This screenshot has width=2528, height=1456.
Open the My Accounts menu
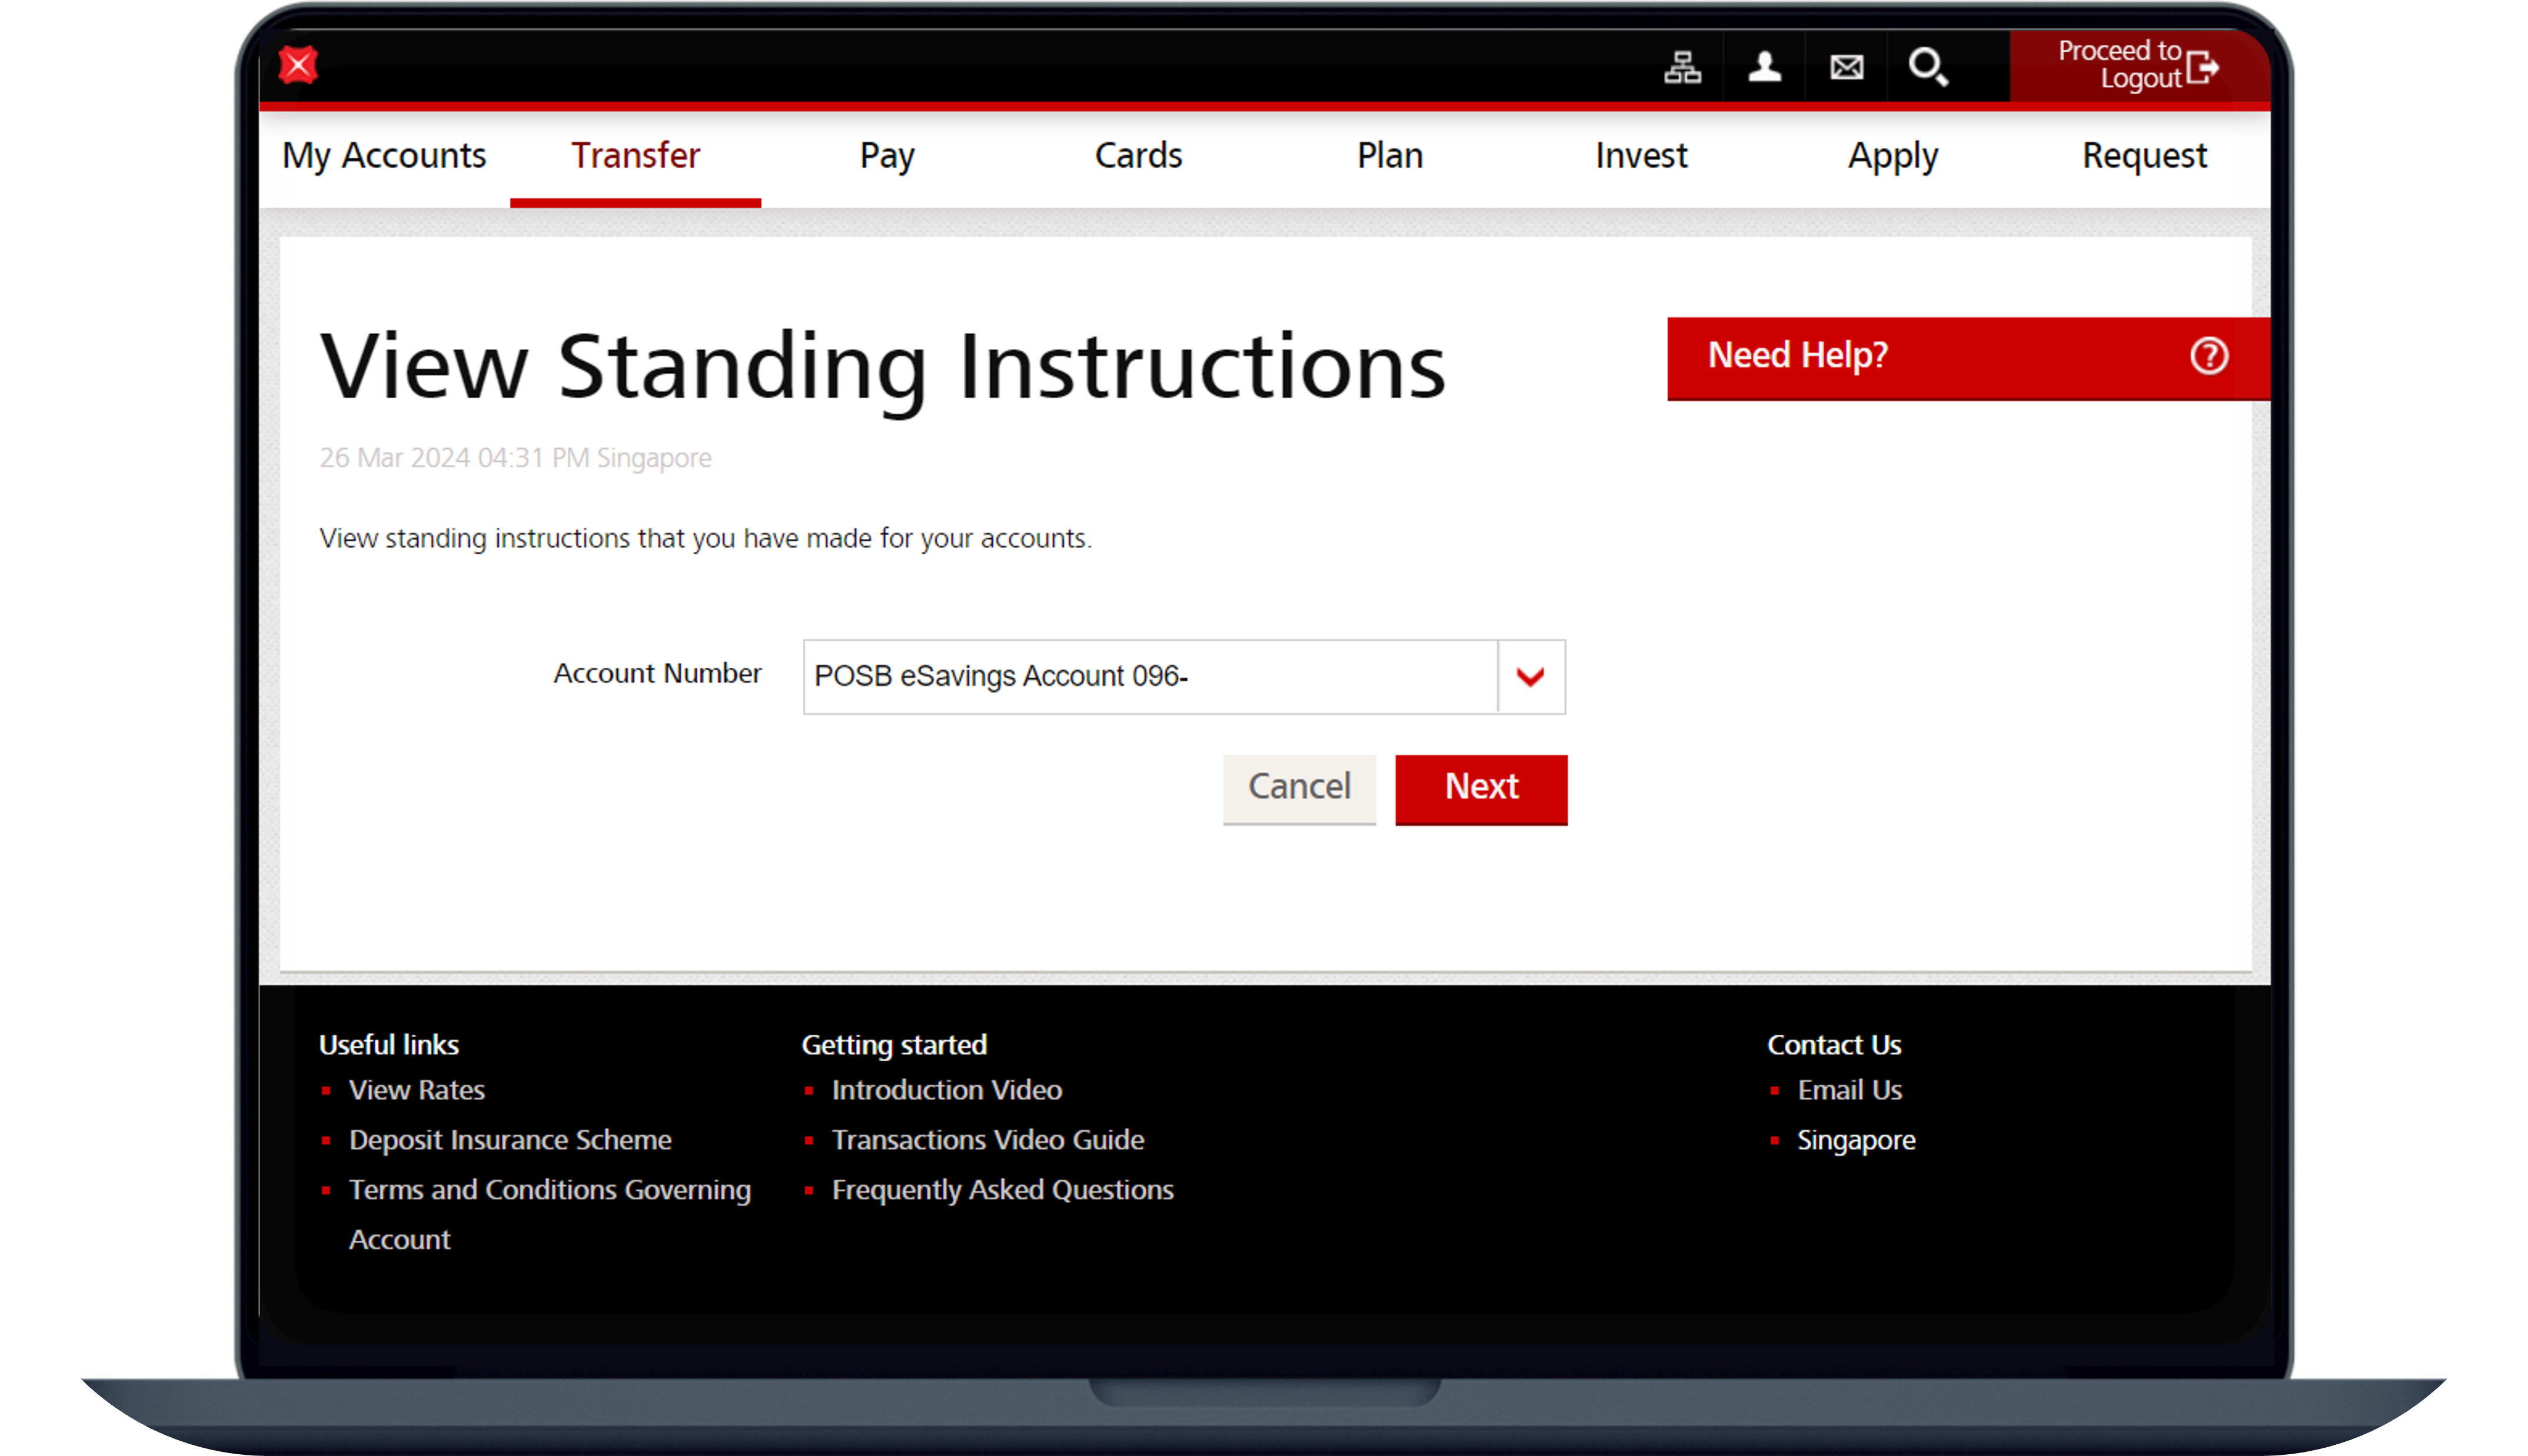click(384, 156)
